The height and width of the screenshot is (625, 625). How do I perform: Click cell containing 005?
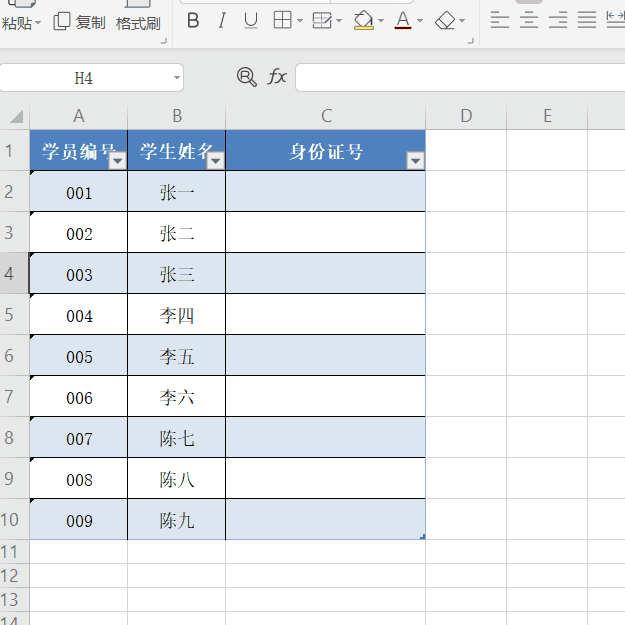tap(79, 356)
